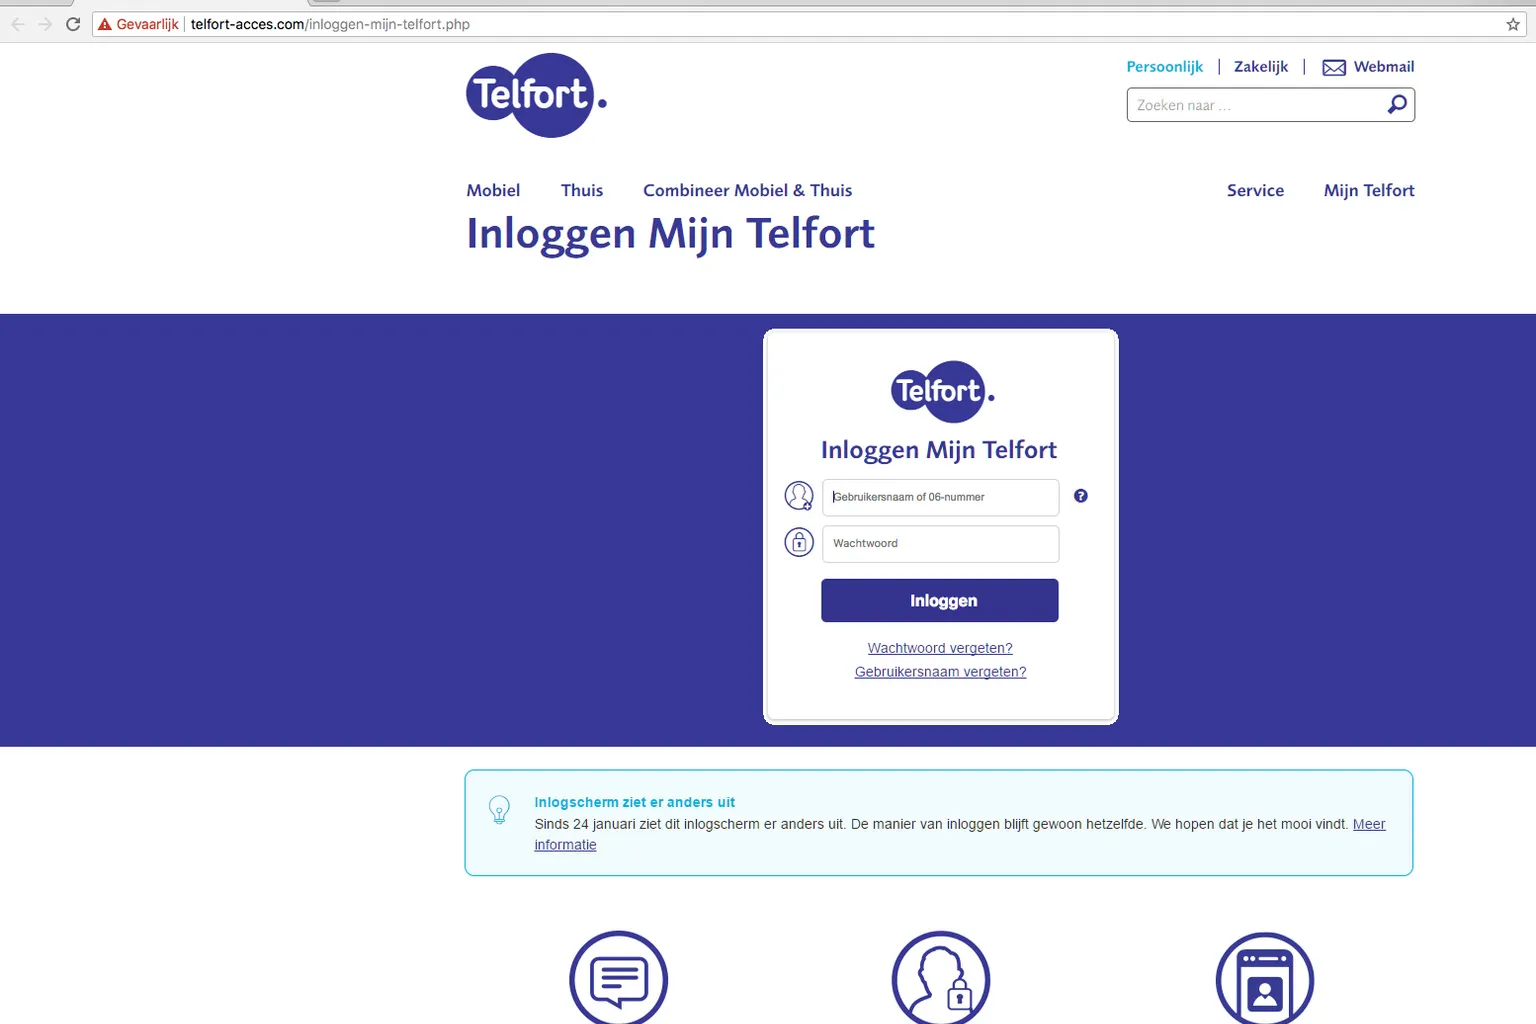Click the red Gevaarlijk security warning
This screenshot has height=1024, width=1536.
(x=139, y=24)
